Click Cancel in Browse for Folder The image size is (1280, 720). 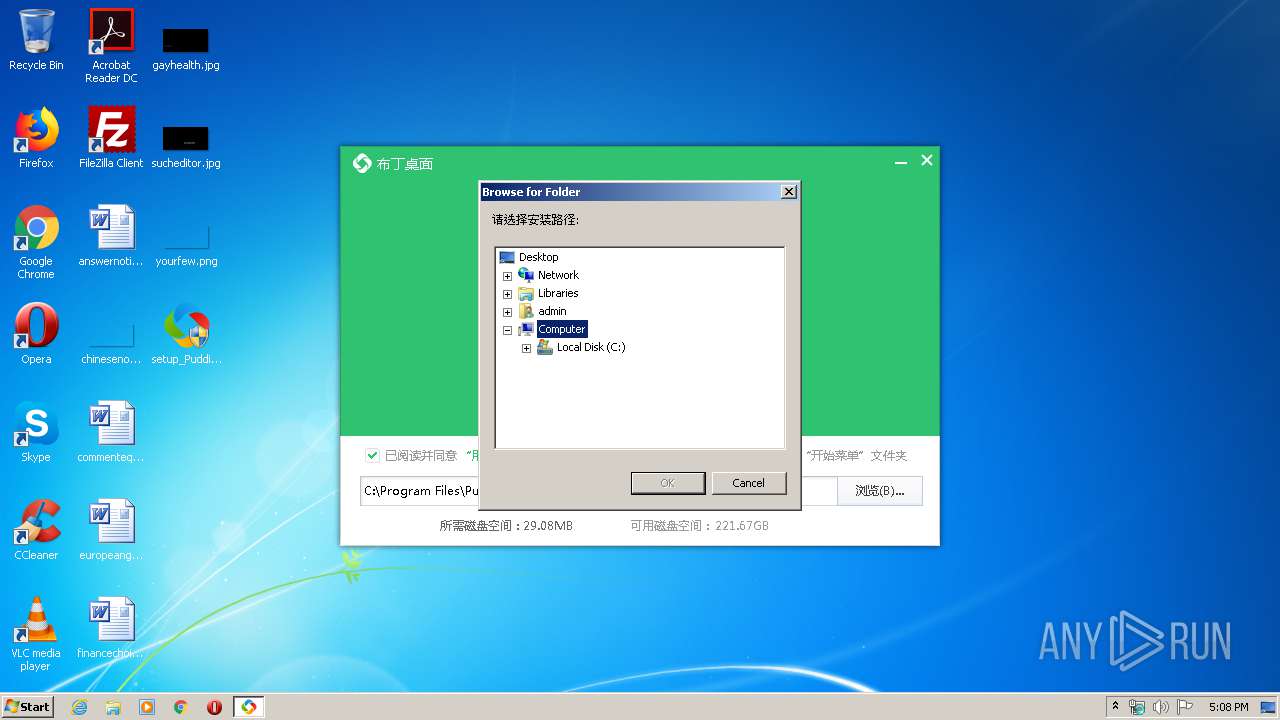(749, 483)
